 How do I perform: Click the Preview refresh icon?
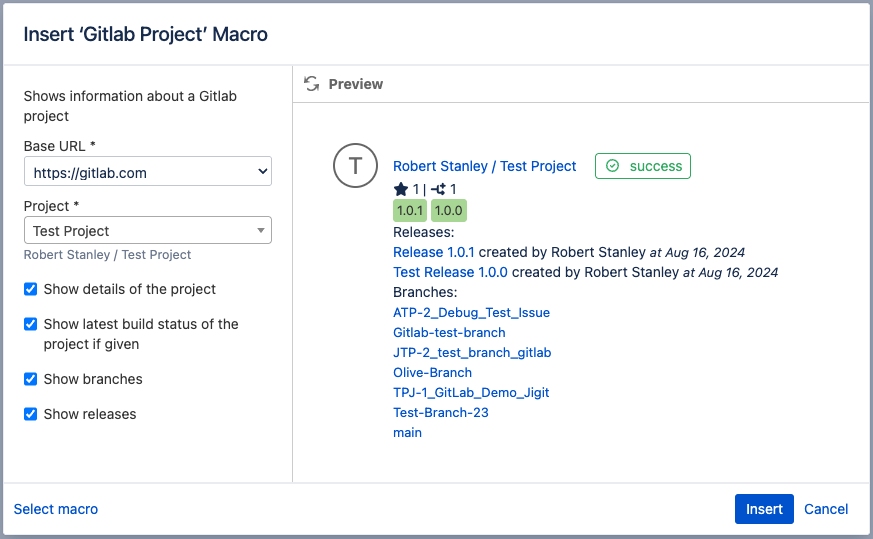[x=312, y=84]
